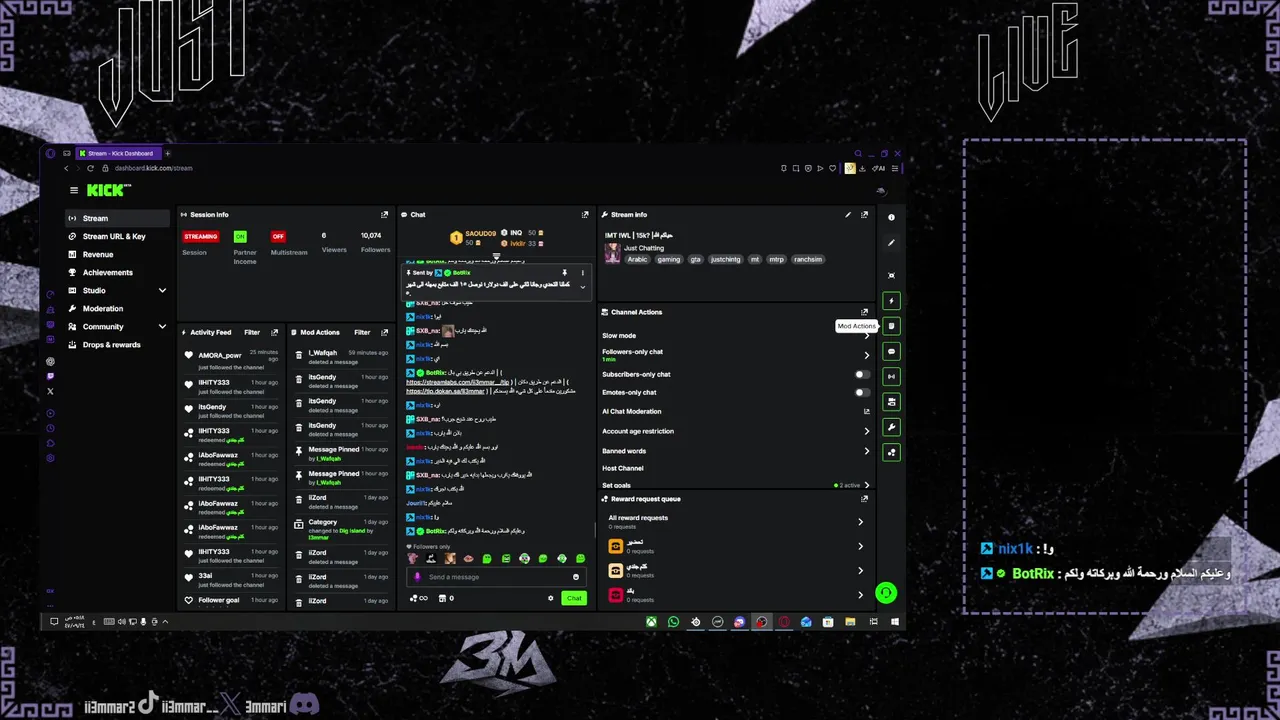
Task: Filter the Activity Feed
Action: (x=252, y=332)
